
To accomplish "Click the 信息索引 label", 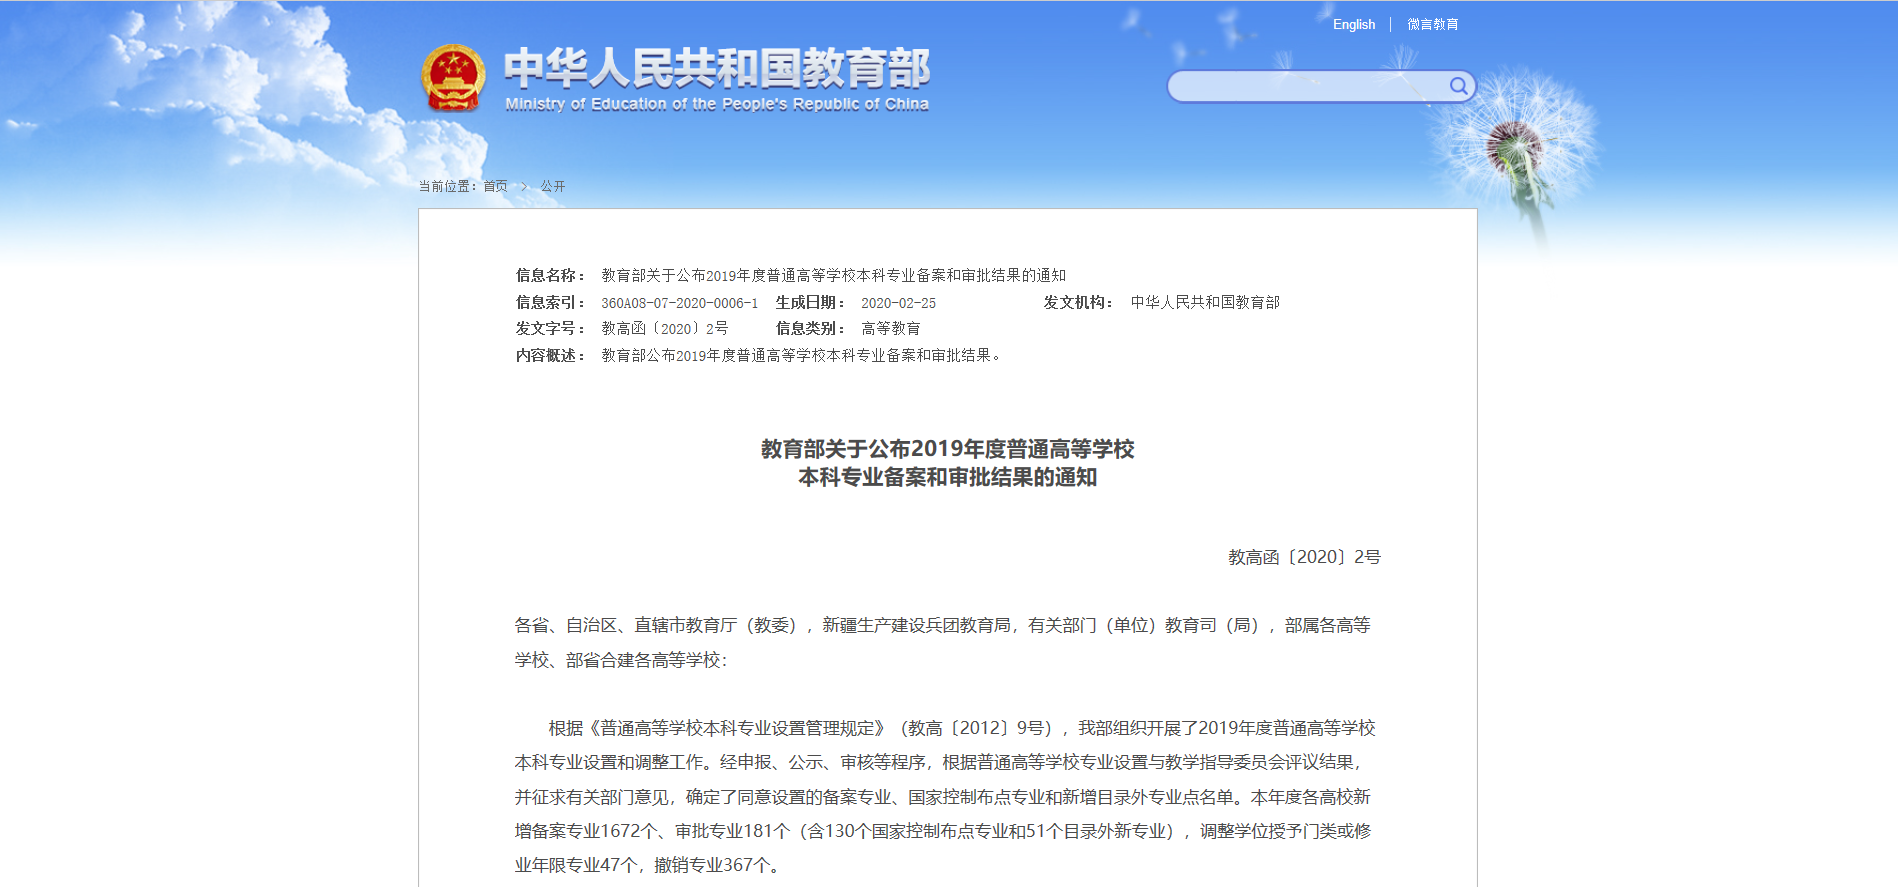I will coord(551,302).
